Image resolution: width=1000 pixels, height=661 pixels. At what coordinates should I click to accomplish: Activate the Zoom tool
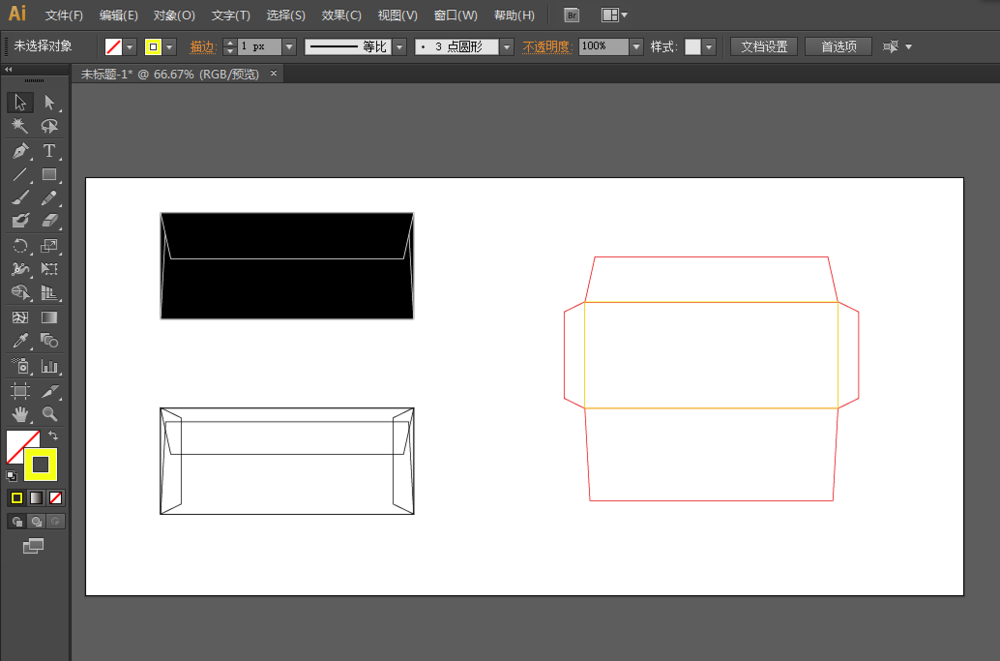(49, 414)
